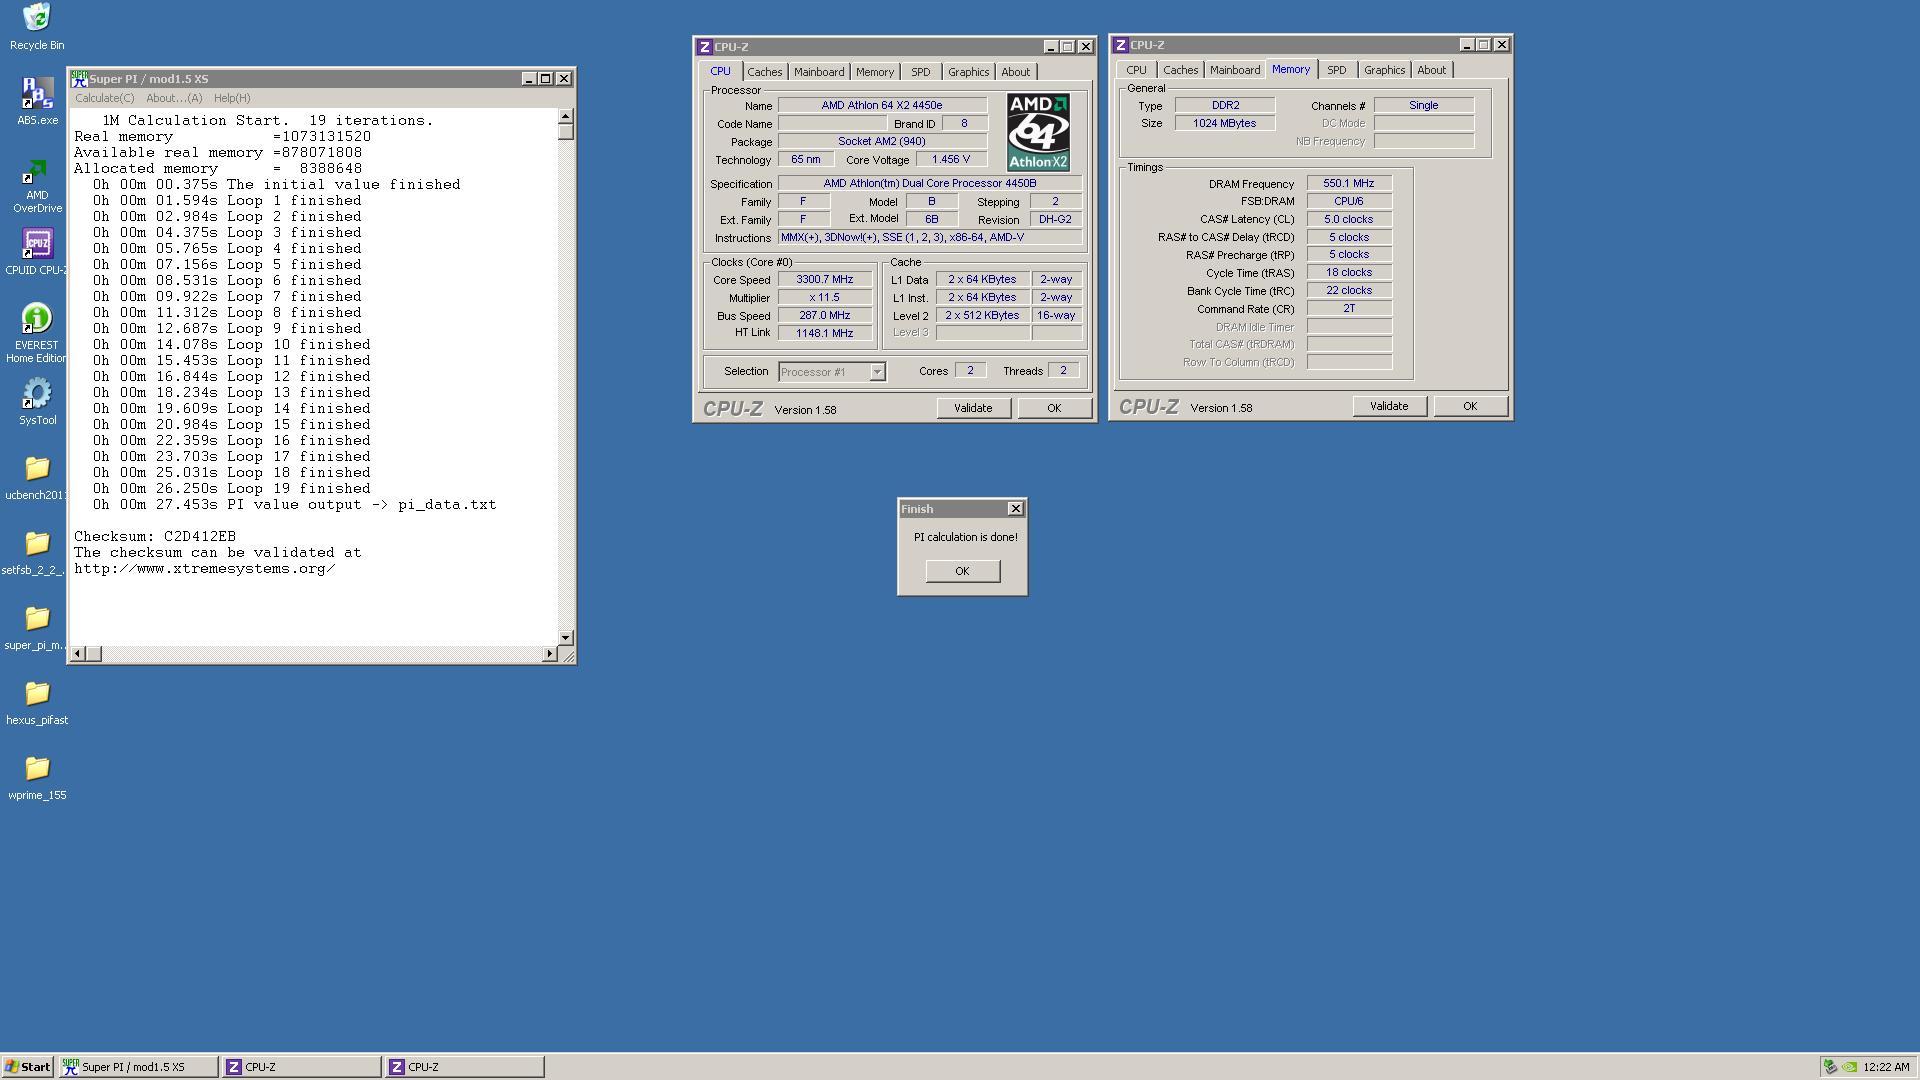Click the Bus Speed value 287.0 MHz
Image resolution: width=1920 pixels, height=1080 pixels.
pyautogui.click(x=825, y=316)
